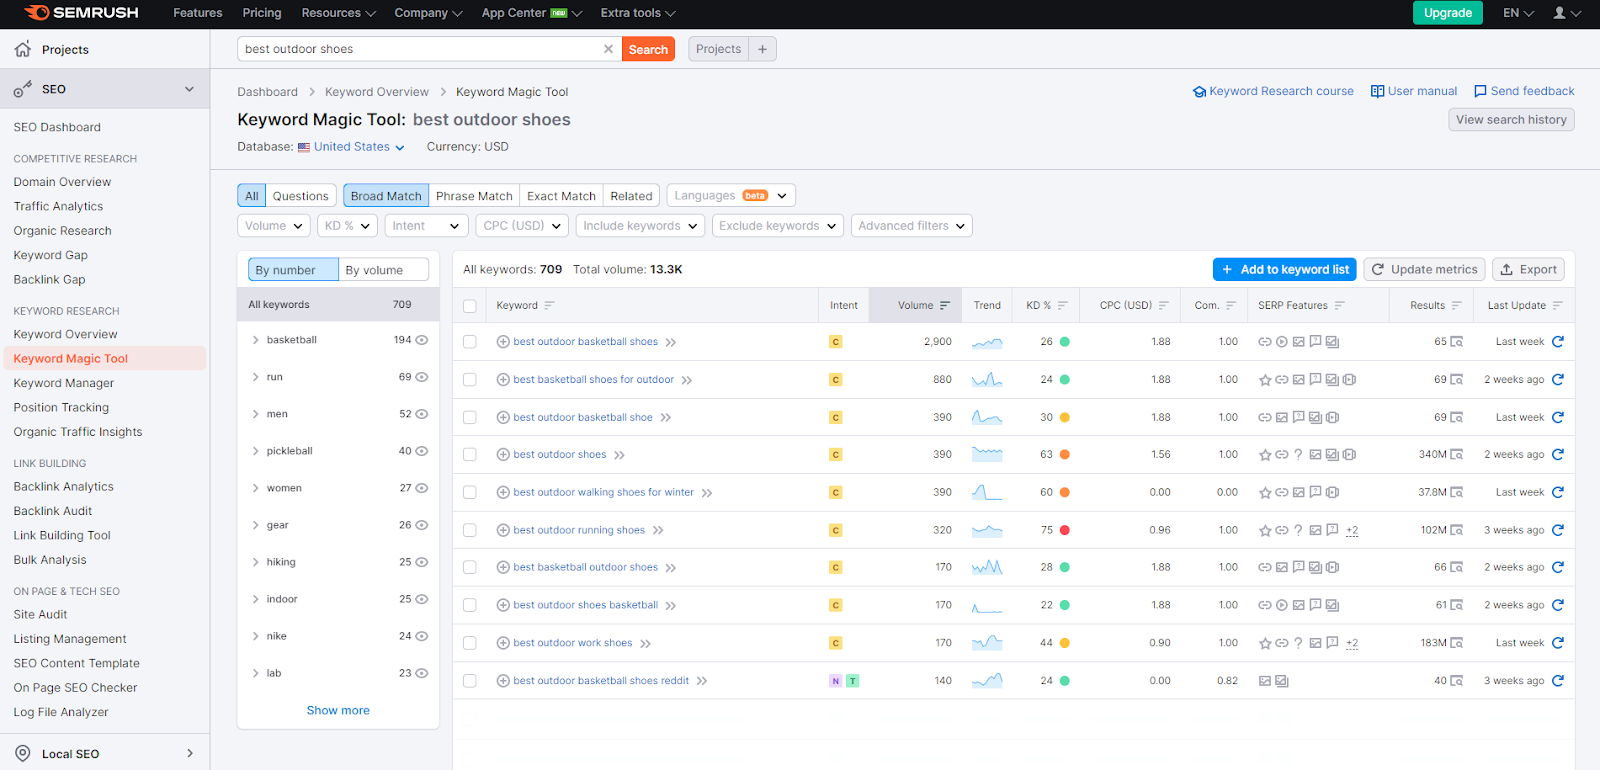1600x770 pixels.
Task: Open Keyword Overview in sidebar
Action: (65, 335)
